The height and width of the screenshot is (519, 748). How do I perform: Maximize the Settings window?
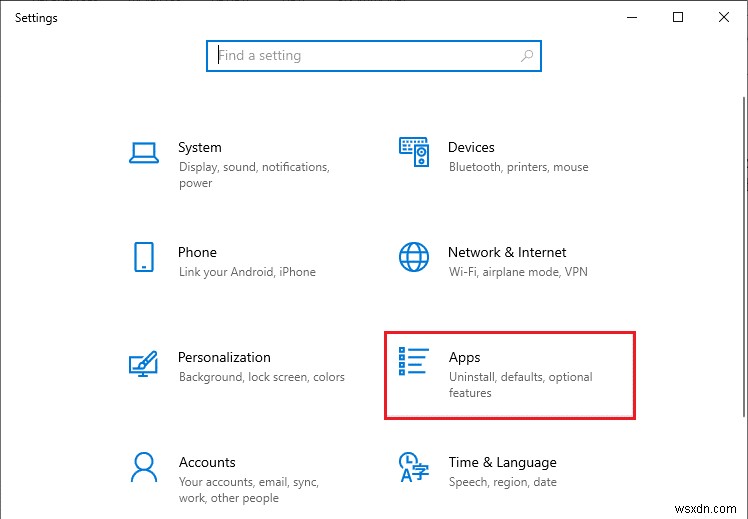pos(678,17)
